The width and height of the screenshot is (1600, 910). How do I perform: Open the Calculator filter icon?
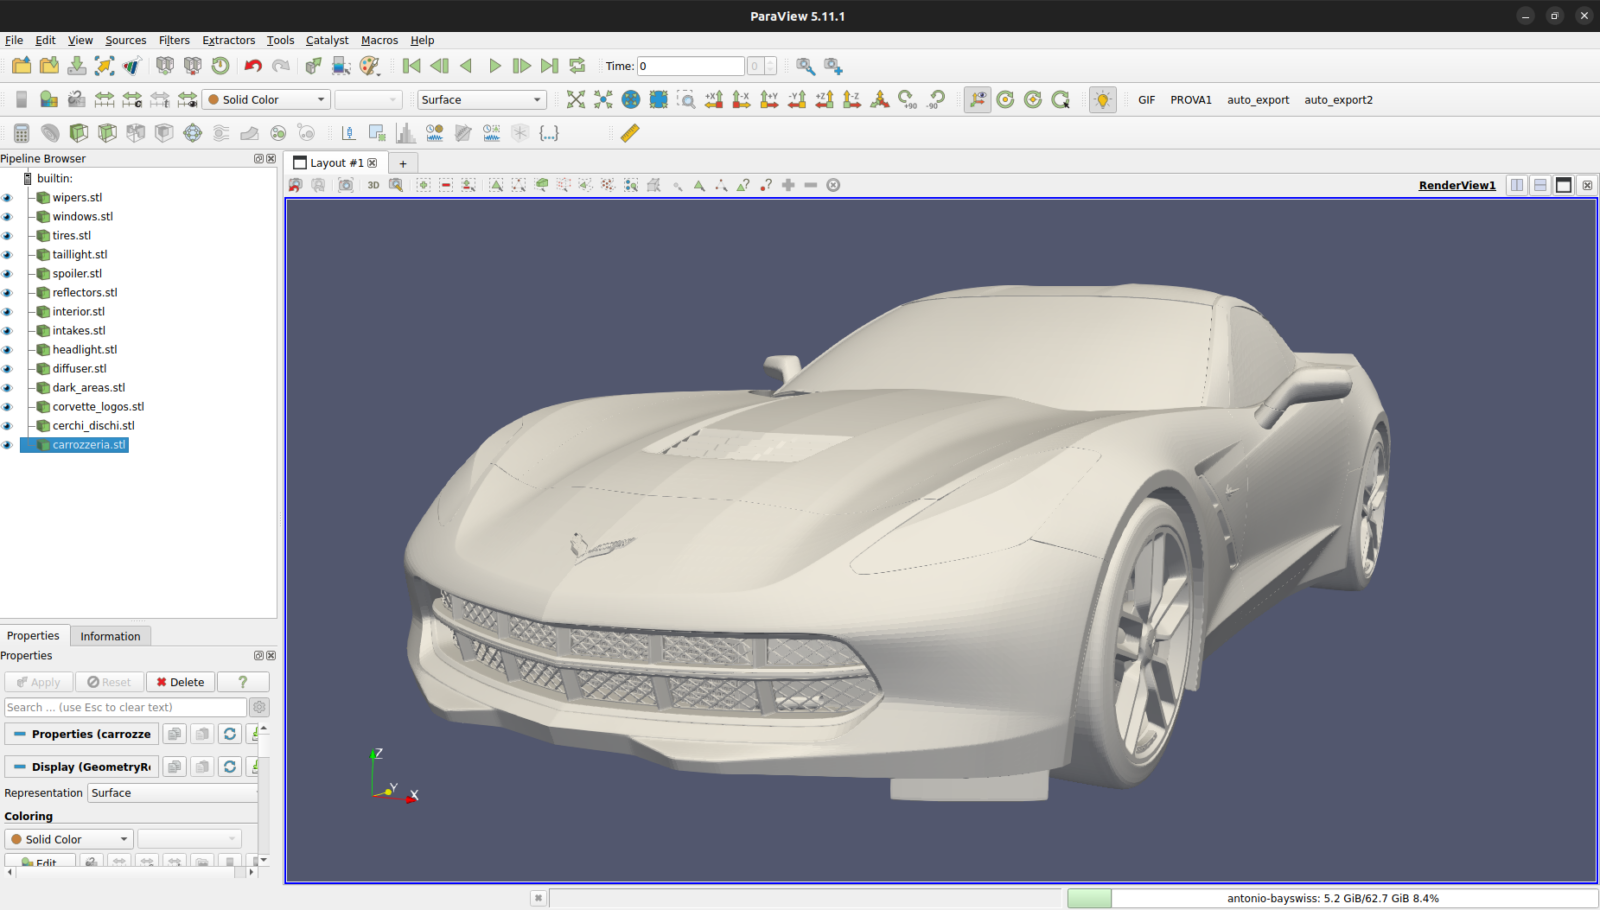tap(20, 132)
